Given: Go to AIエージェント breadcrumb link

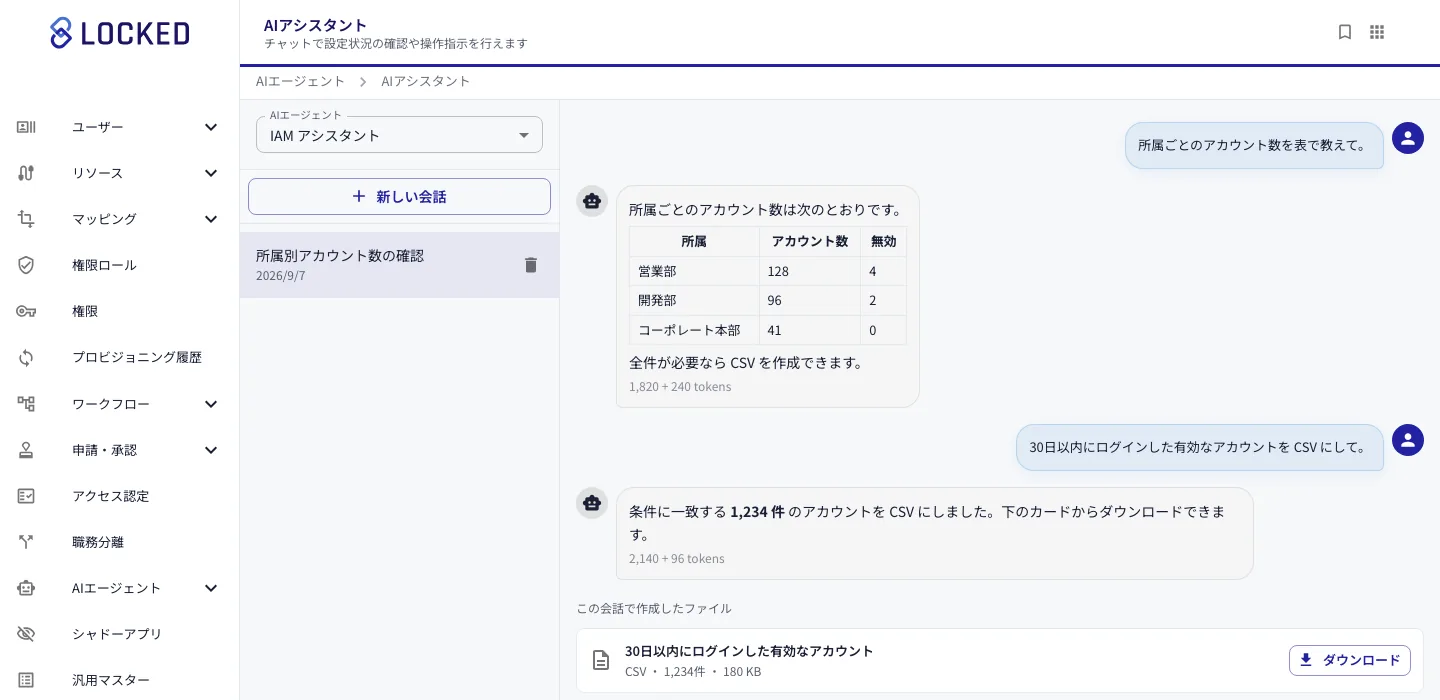Looking at the screenshot, I should click(300, 81).
